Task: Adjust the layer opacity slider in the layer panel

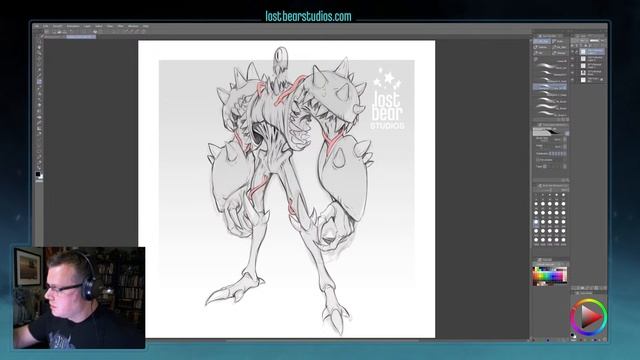Action: pos(594,40)
